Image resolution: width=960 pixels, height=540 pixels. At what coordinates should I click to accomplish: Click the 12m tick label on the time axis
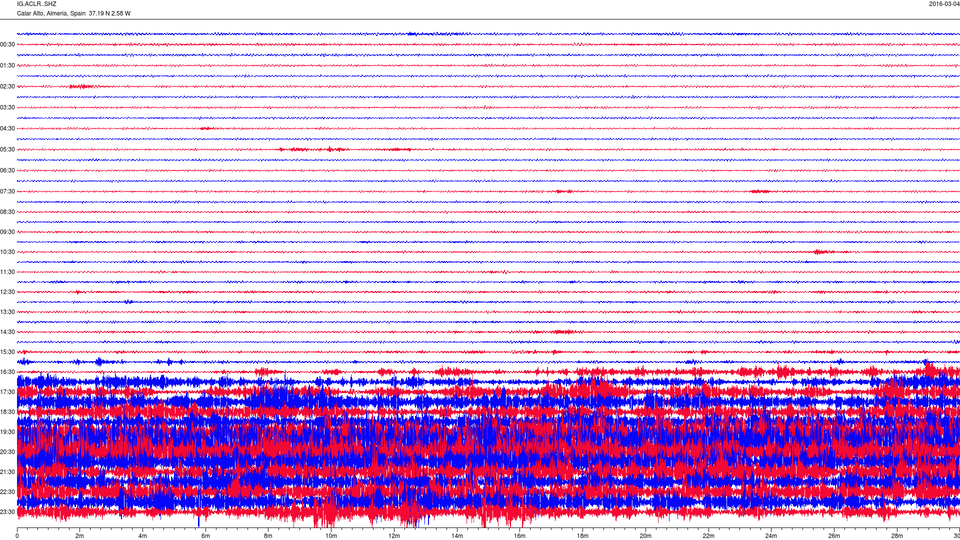394,536
